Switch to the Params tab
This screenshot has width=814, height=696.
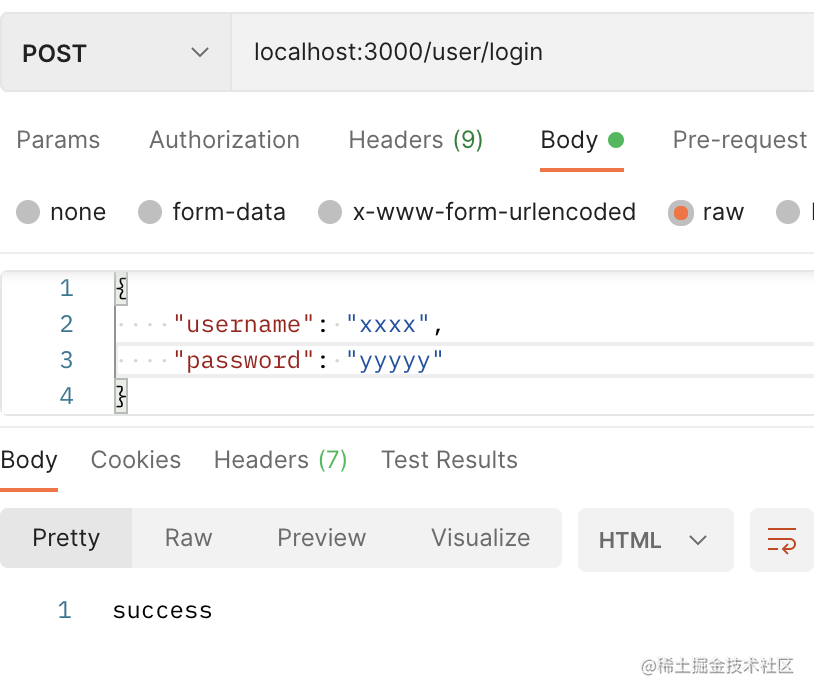[58, 140]
